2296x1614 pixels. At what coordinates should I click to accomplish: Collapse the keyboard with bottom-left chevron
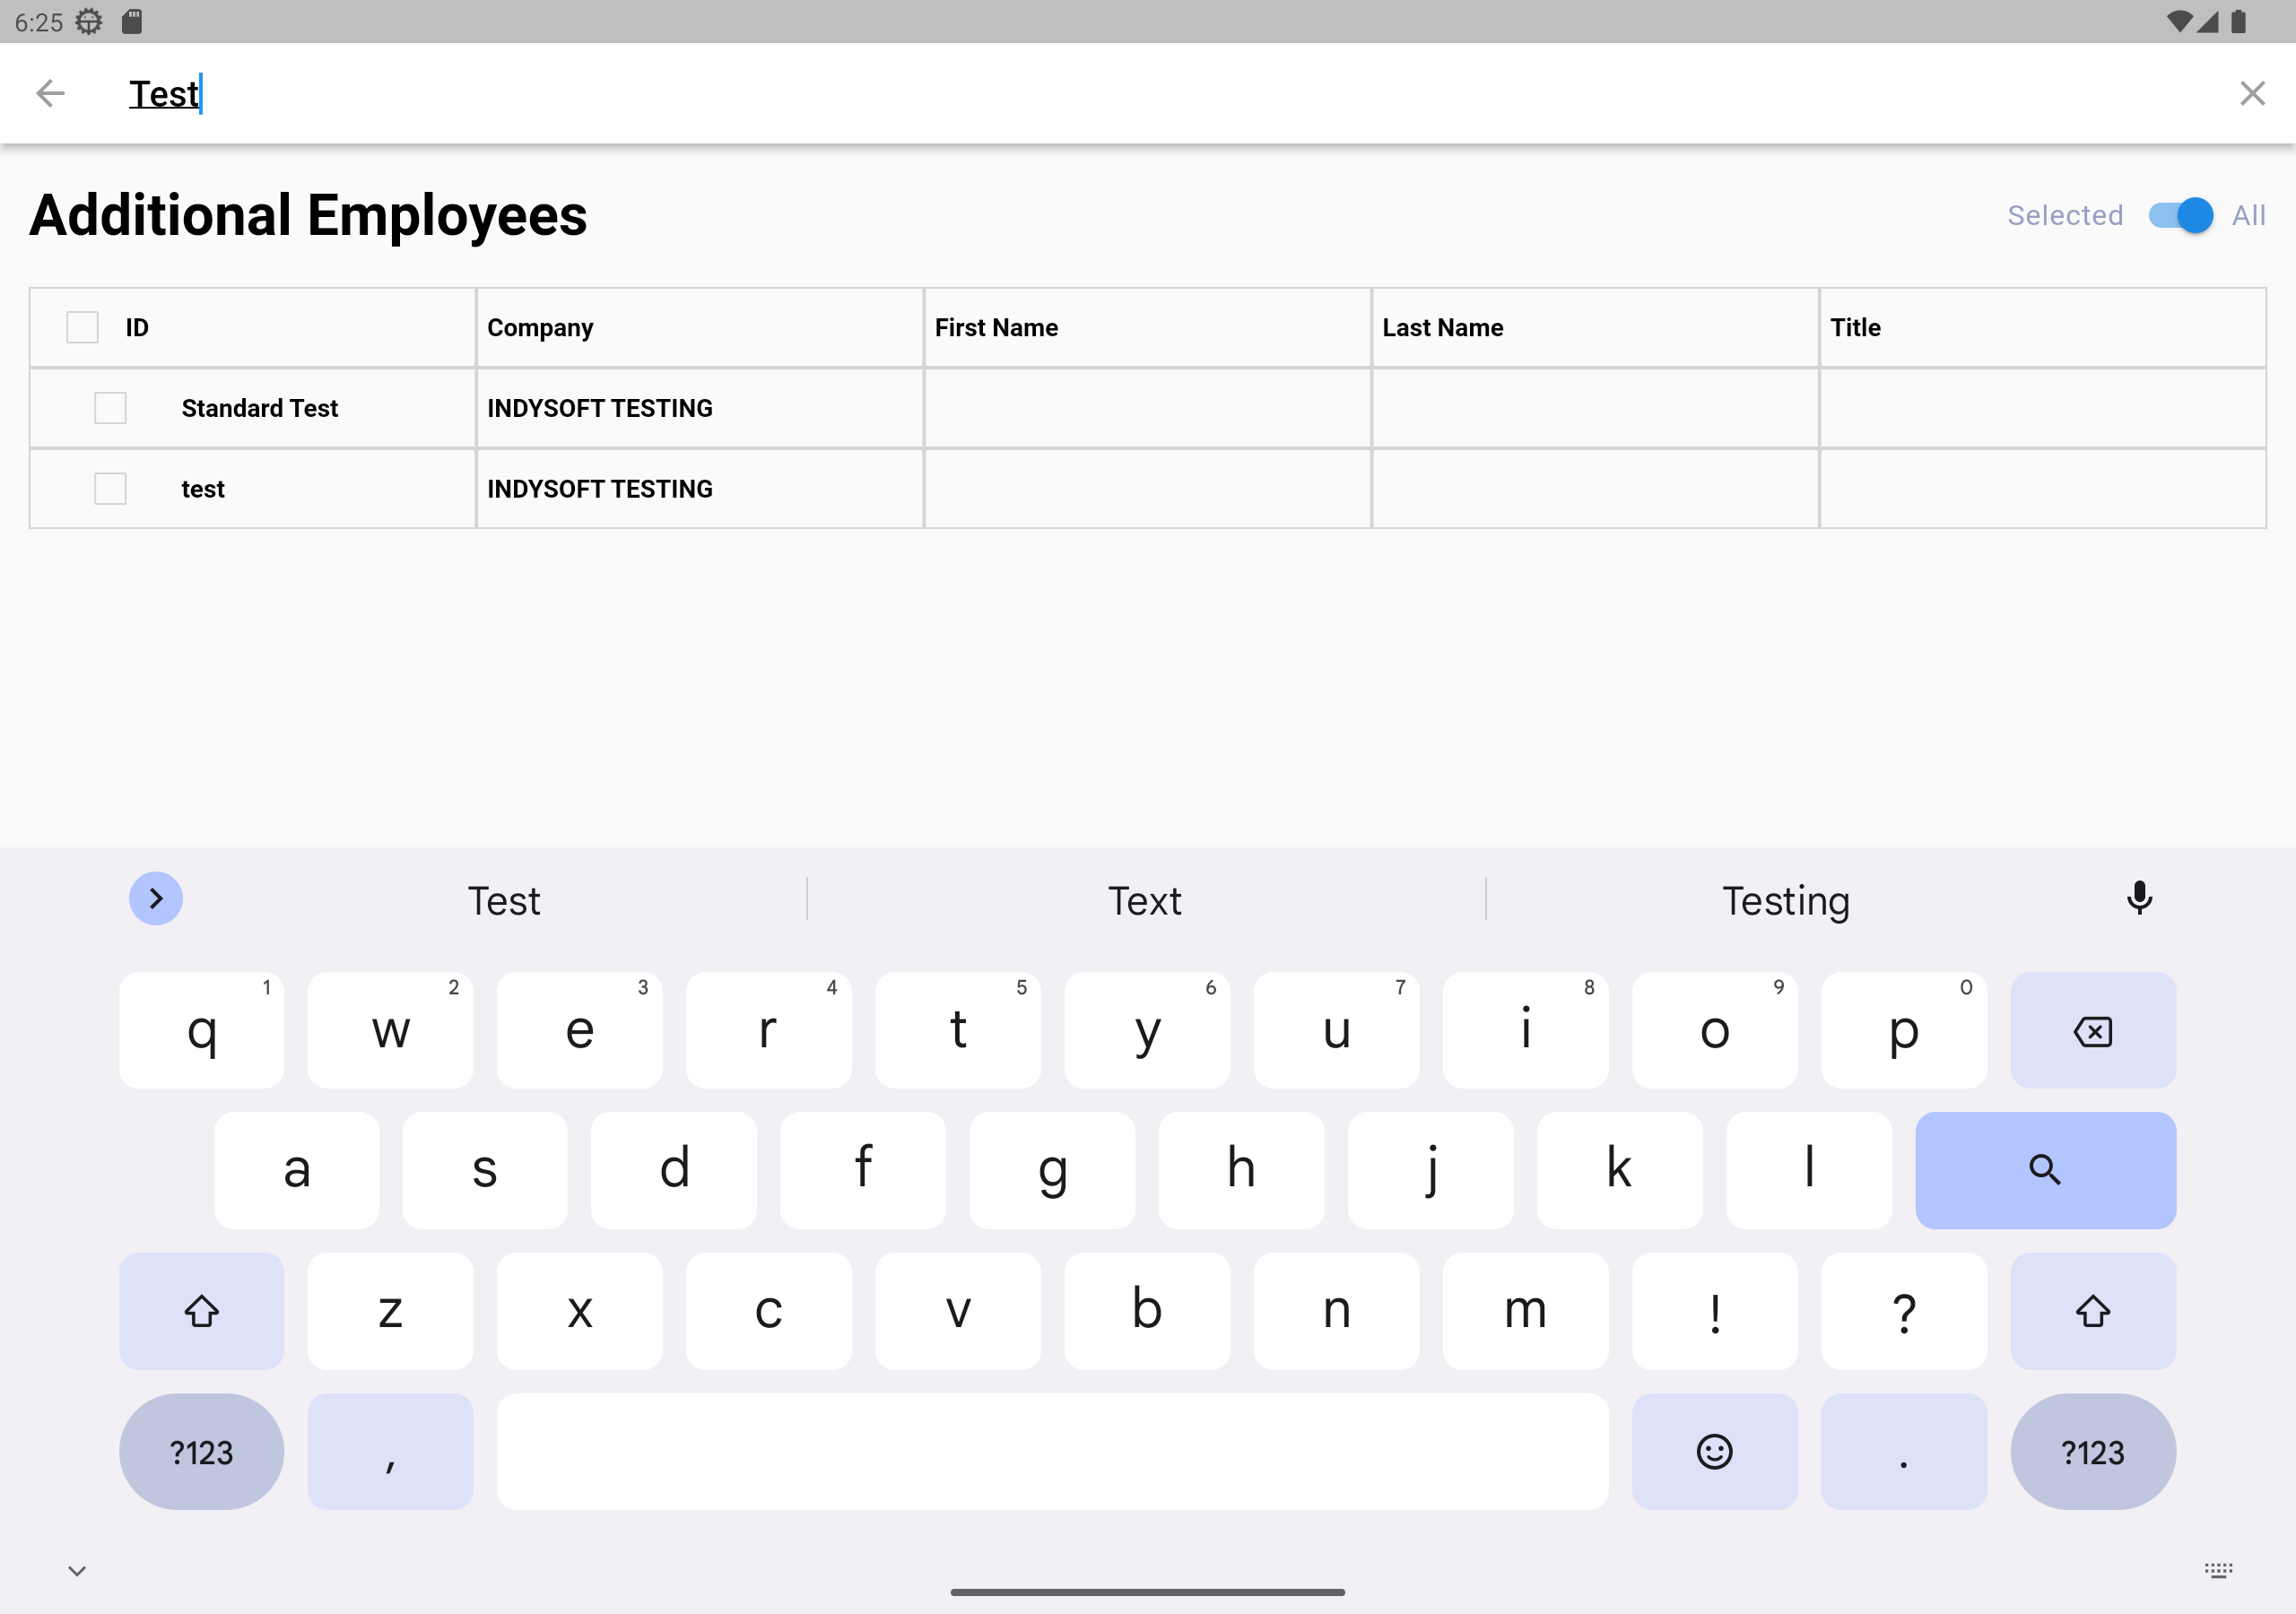(x=77, y=1570)
